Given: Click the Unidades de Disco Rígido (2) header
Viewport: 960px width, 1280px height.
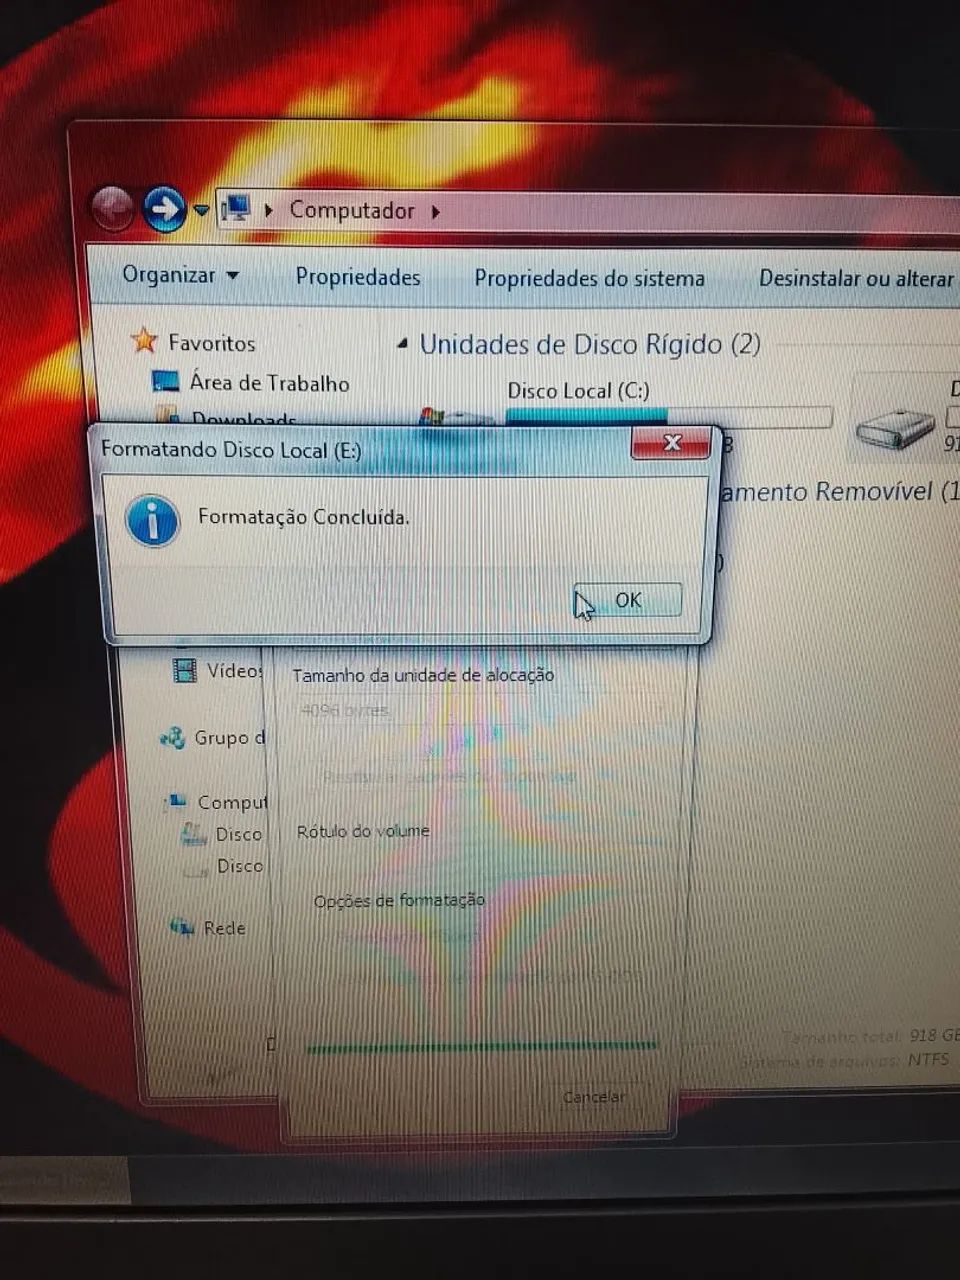Looking at the screenshot, I should [590, 345].
